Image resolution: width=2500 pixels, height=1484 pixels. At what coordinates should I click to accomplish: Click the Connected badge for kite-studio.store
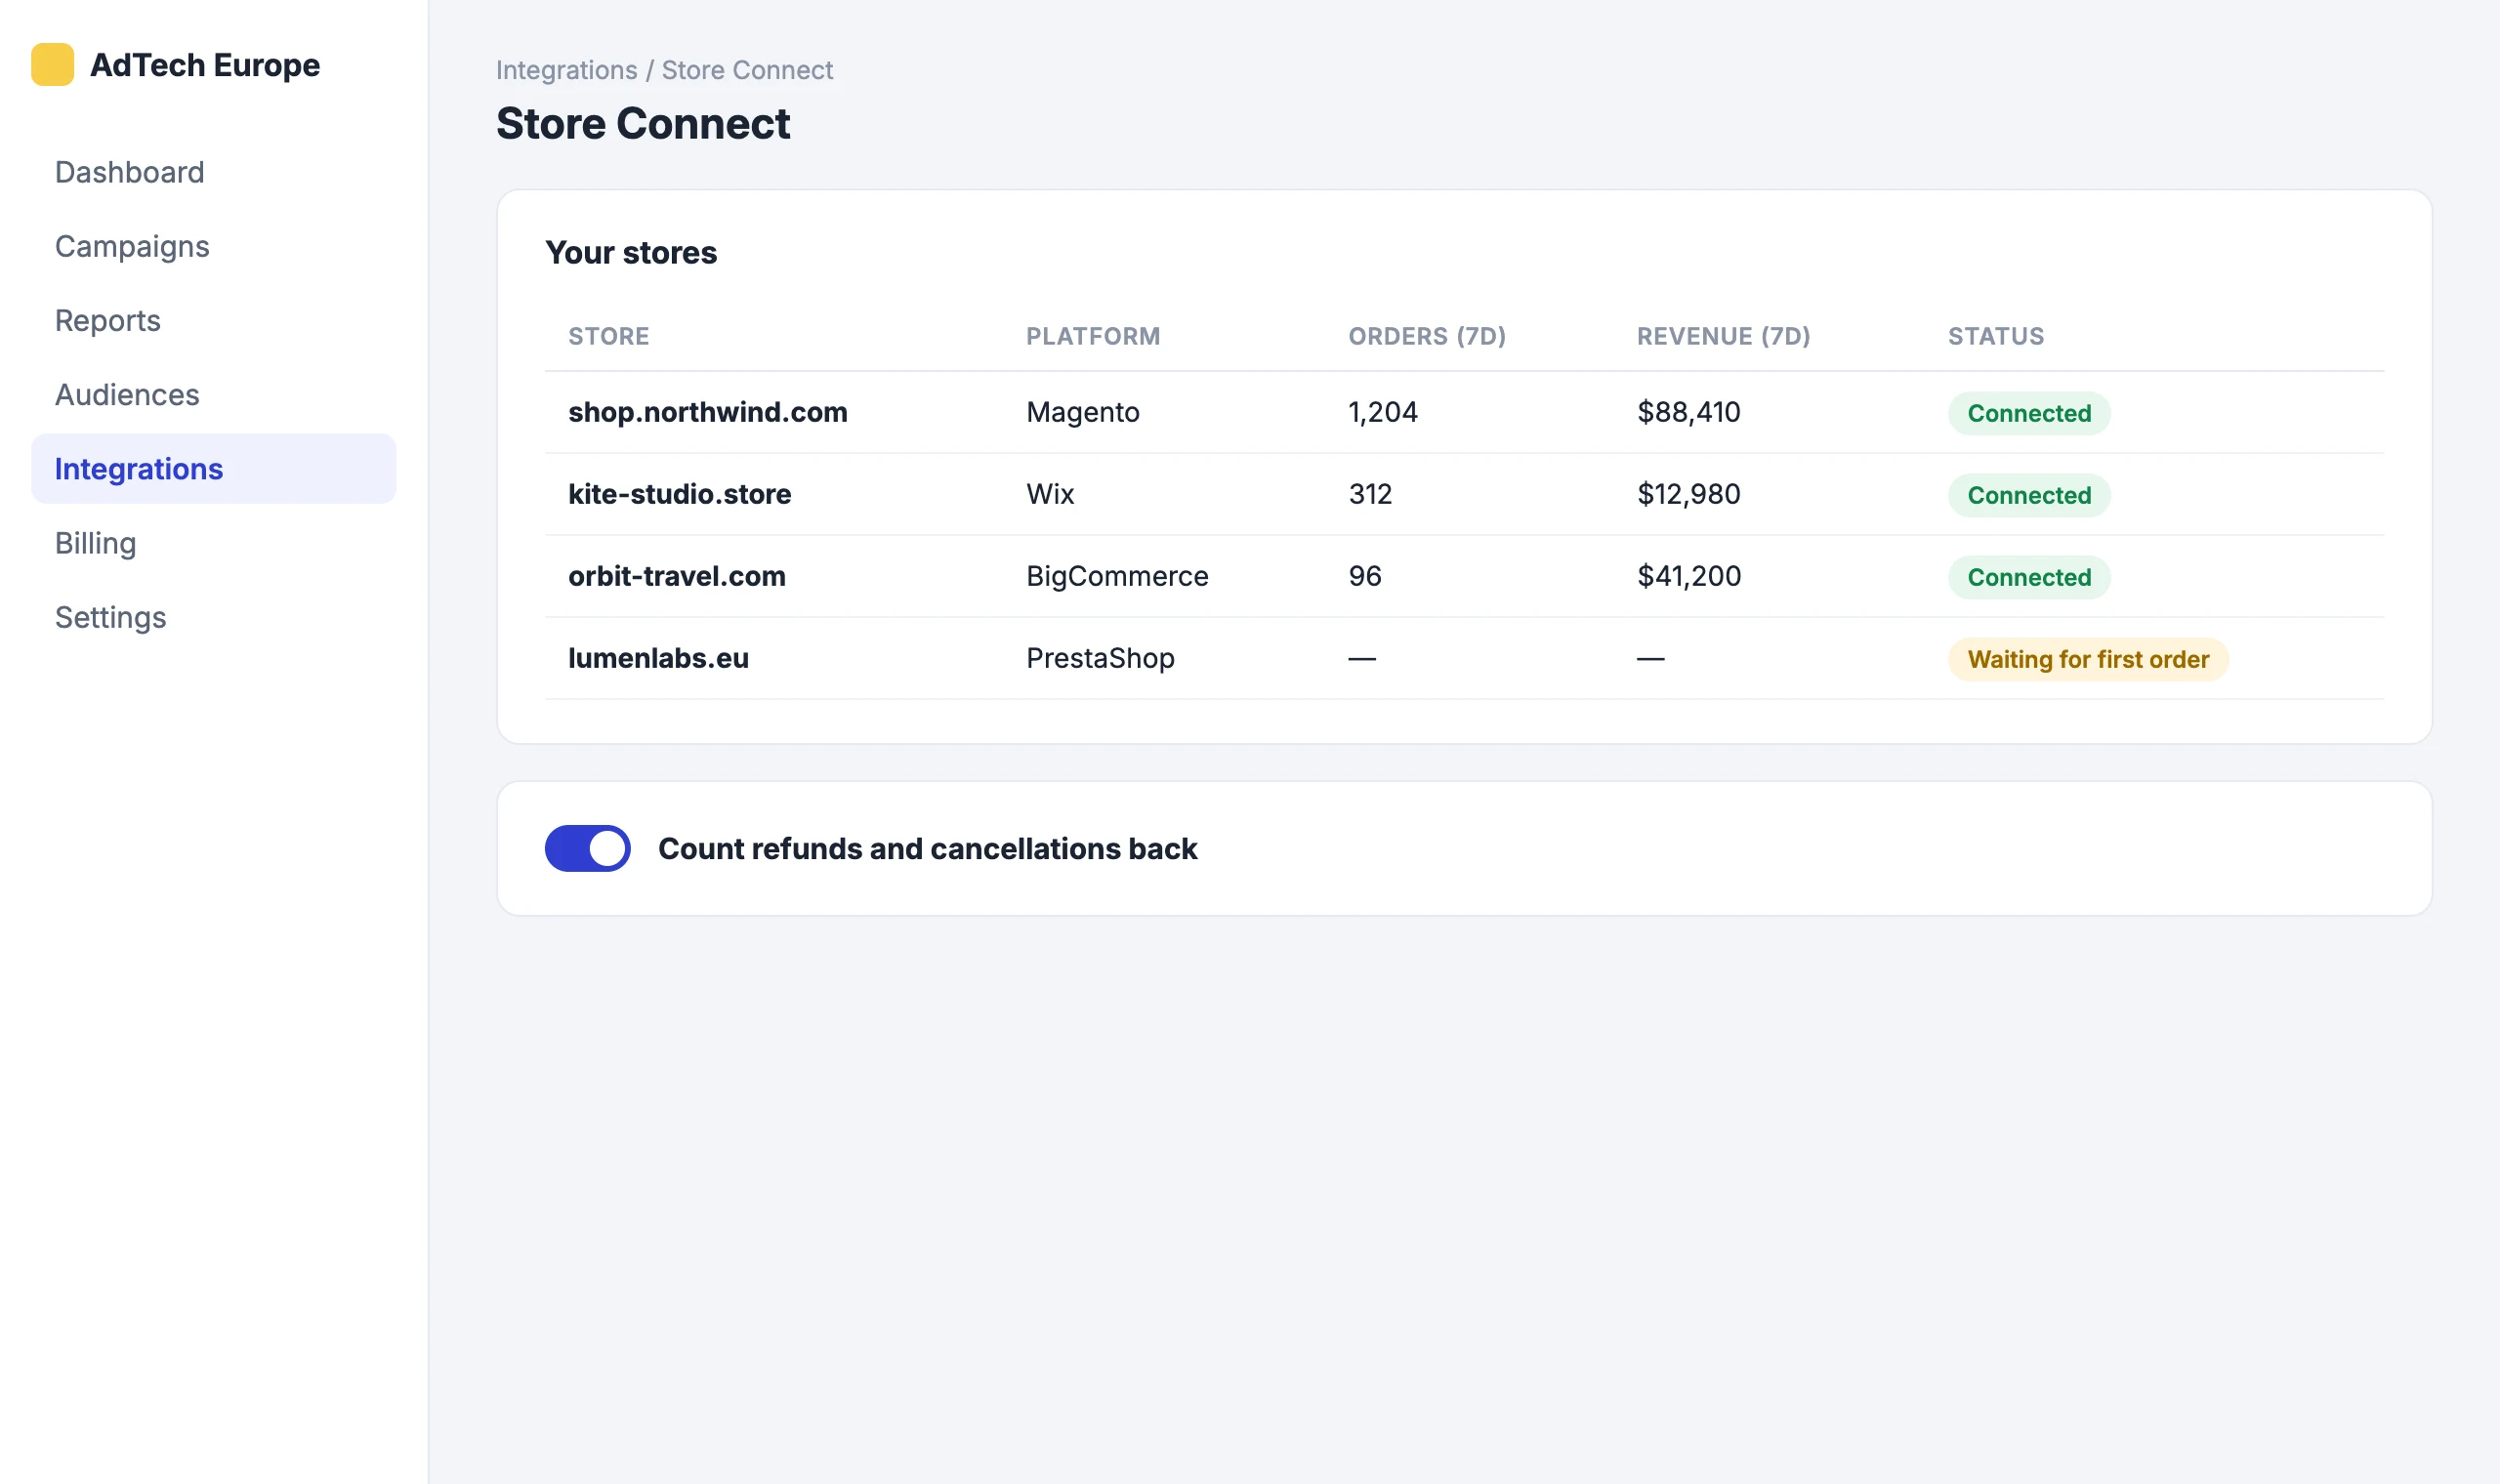(x=2029, y=495)
